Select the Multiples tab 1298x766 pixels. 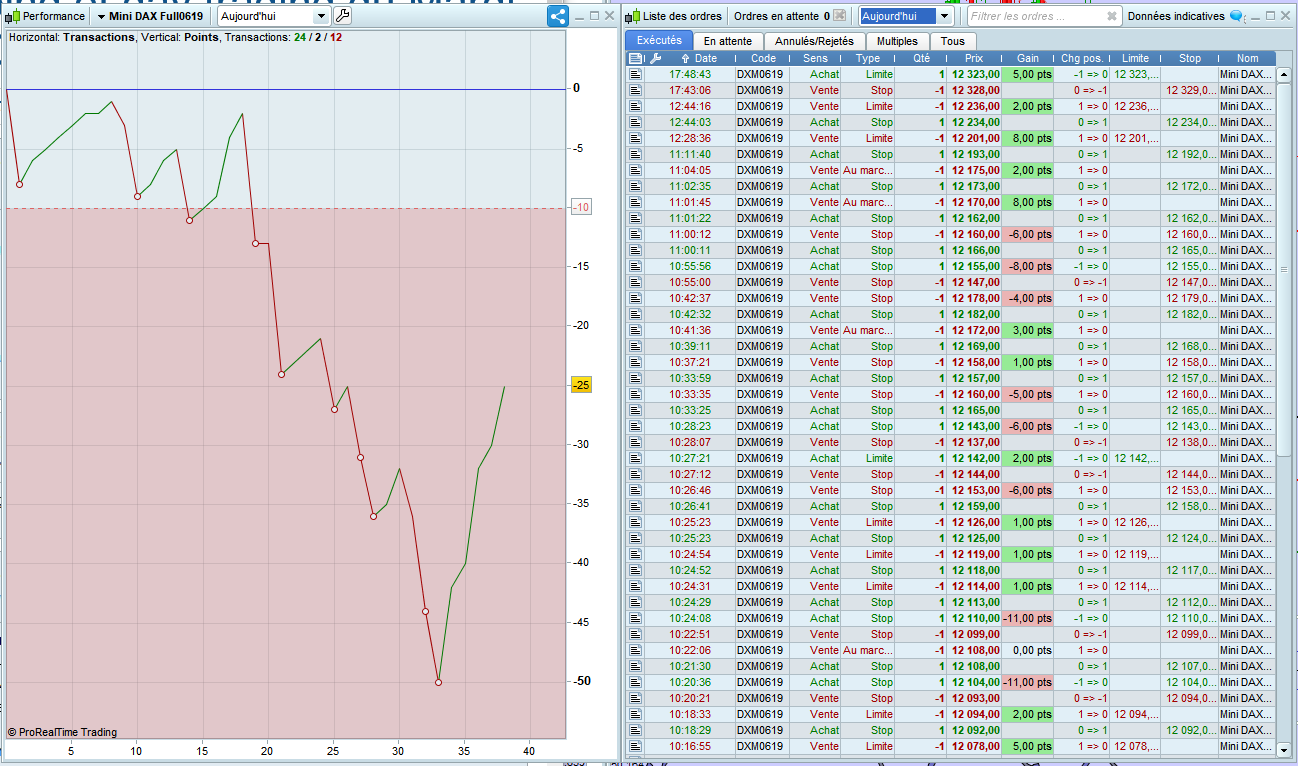pos(897,41)
